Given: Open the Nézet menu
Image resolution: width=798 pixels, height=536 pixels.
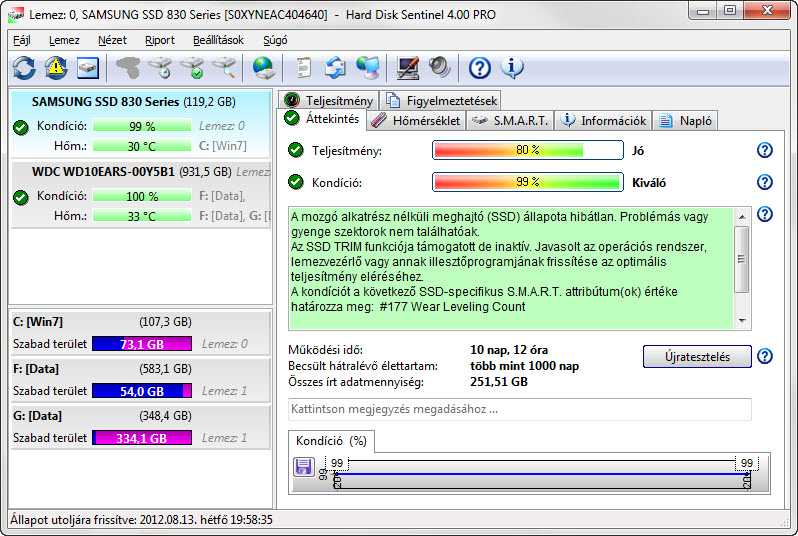Looking at the screenshot, I should tap(112, 40).
